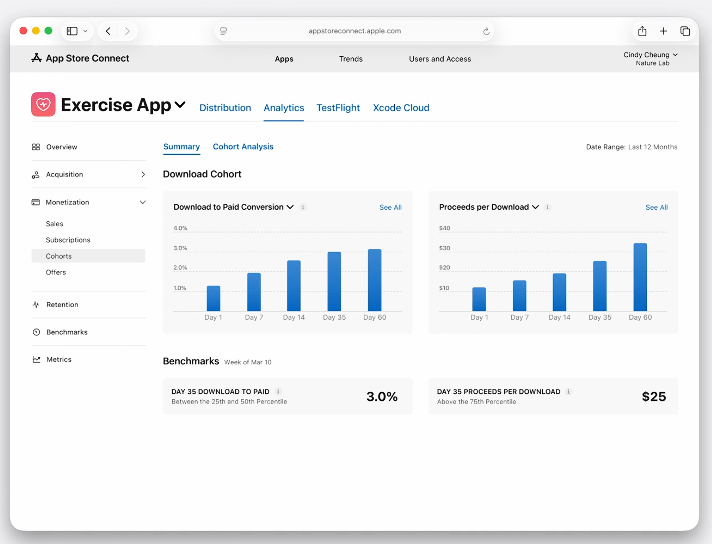Viewport: 712px width, 544px height.
Task: Go back with the browser back arrow
Action: (x=108, y=31)
